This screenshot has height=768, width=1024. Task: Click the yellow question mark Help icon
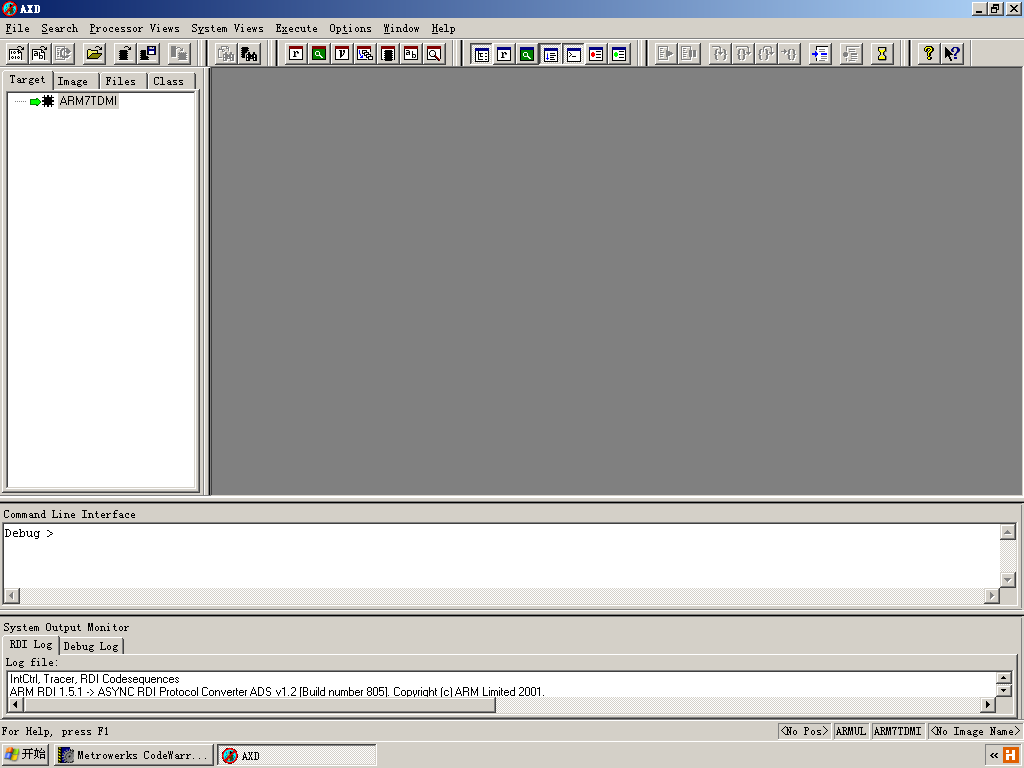click(928, 54)
